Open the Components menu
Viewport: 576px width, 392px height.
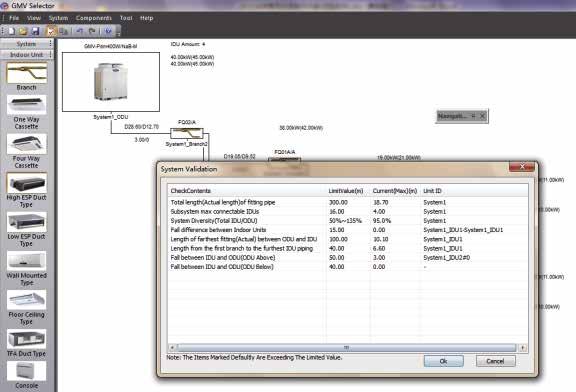coord(94,18)
